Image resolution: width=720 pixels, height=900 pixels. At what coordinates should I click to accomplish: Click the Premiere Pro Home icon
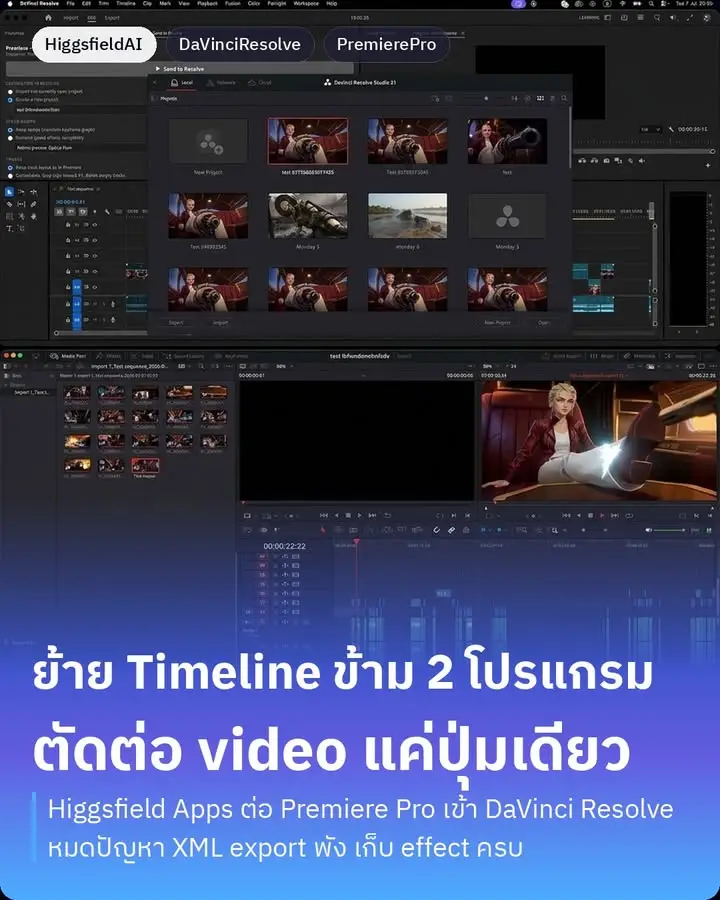(x=48, y=18)
